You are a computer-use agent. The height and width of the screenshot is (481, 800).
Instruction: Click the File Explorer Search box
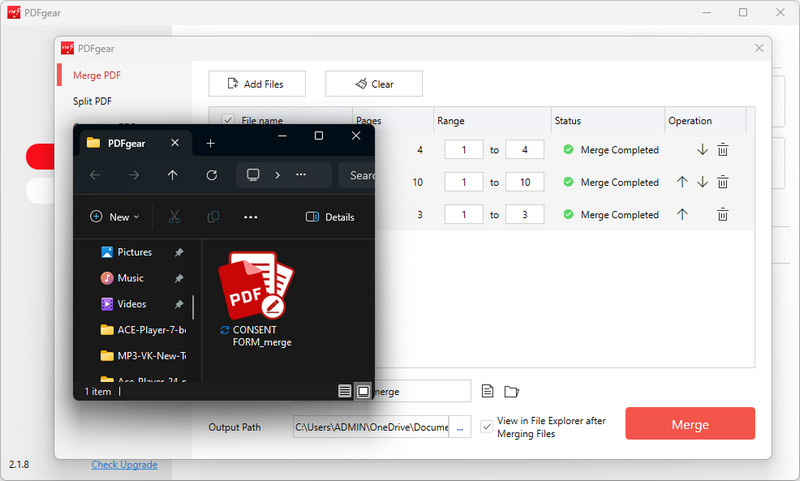[357, 175]
